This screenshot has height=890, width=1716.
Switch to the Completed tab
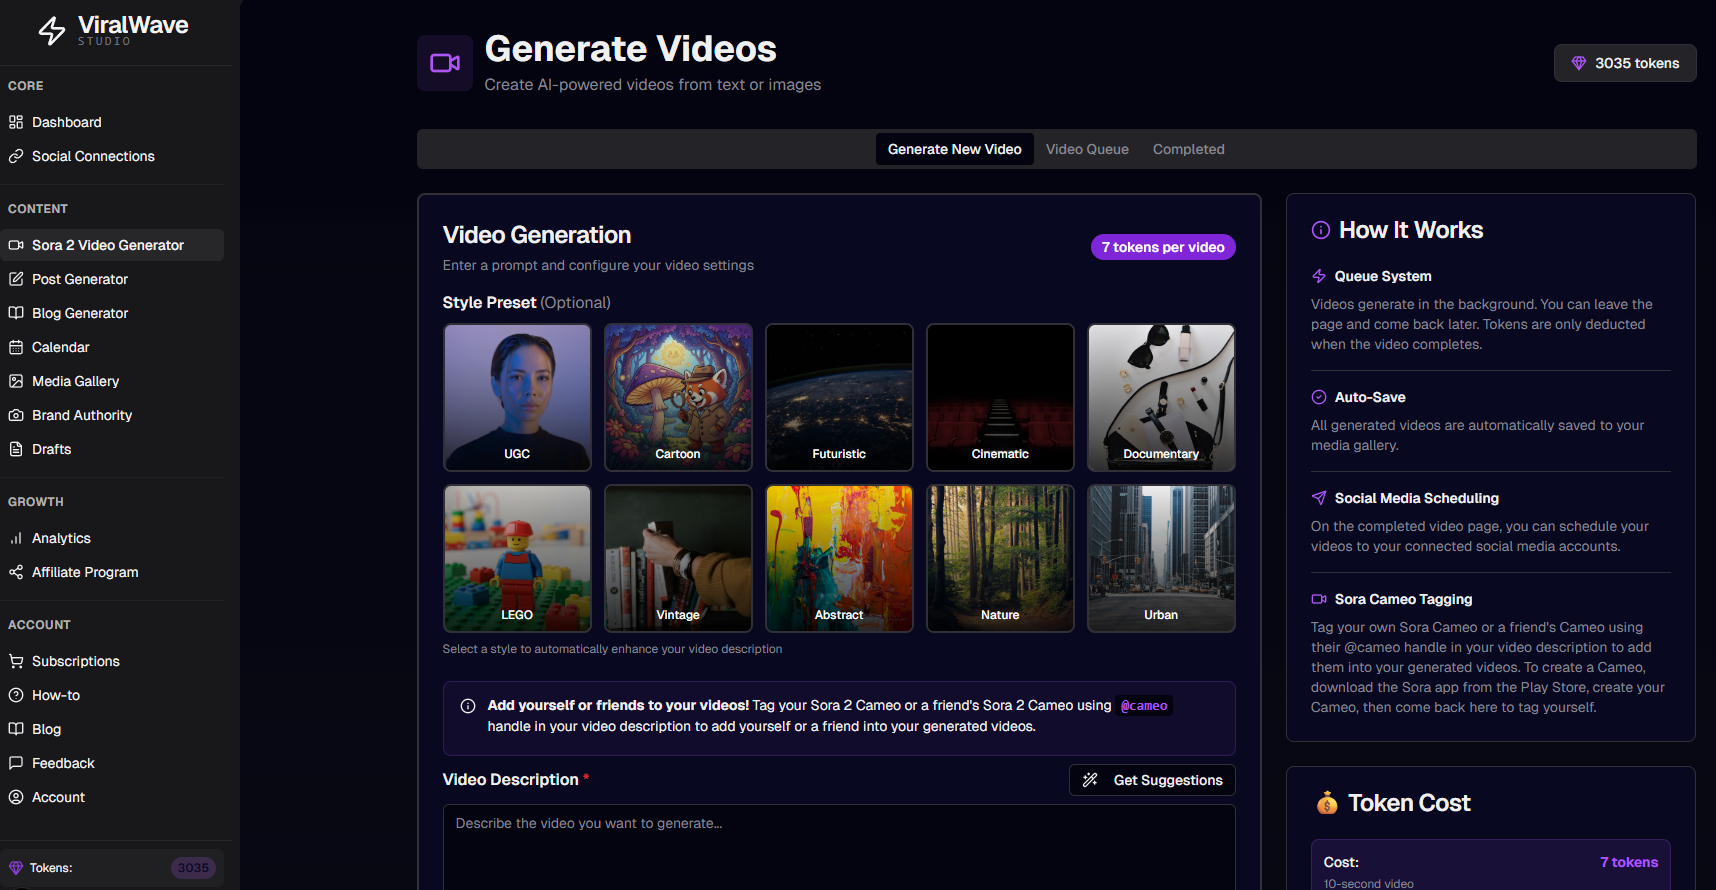point(1188,149)
